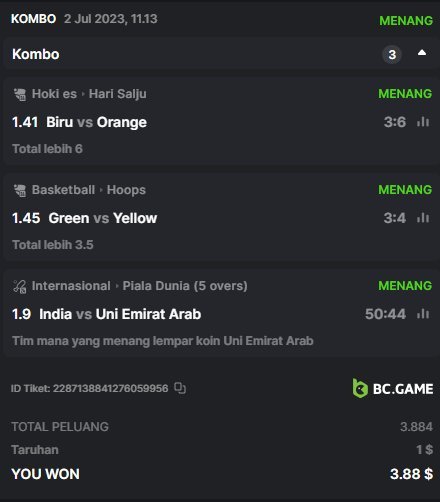Click the BC.GAME logo
The width and height of the screenshot is (440, 502).
(x=393, y=388)
